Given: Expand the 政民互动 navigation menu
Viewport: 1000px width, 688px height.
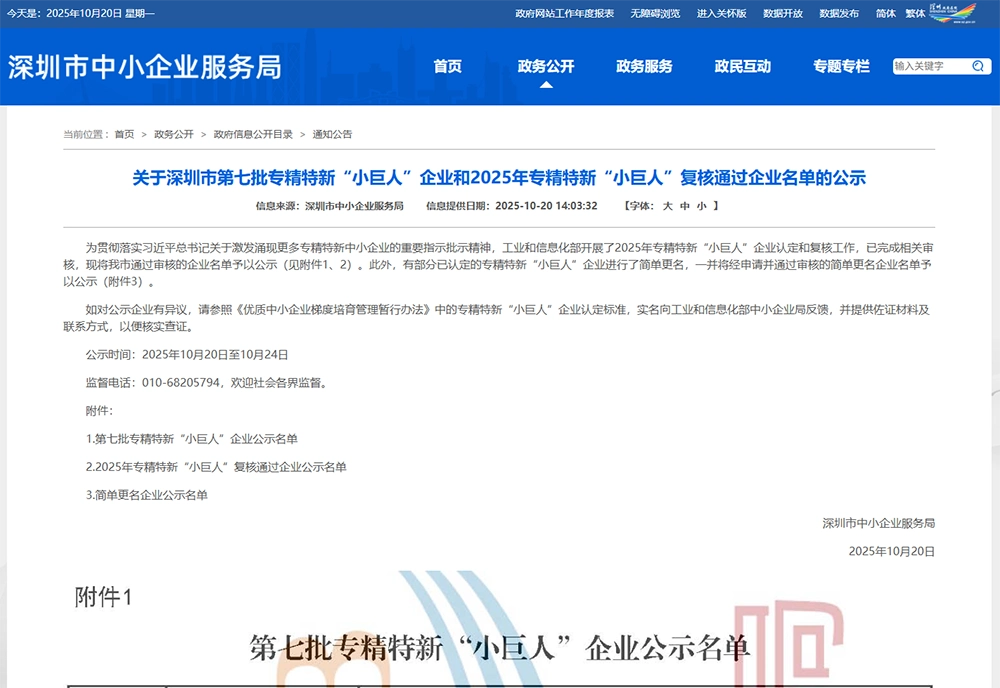Looking at the screenshot, I should (742, 67).
